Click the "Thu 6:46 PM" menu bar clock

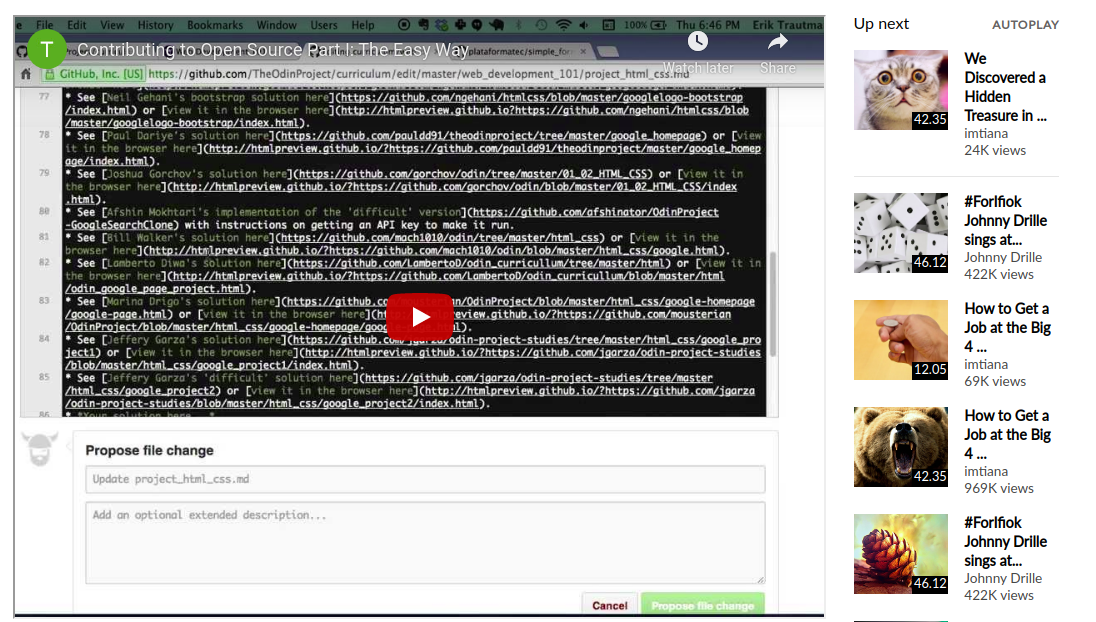point(708,25)
